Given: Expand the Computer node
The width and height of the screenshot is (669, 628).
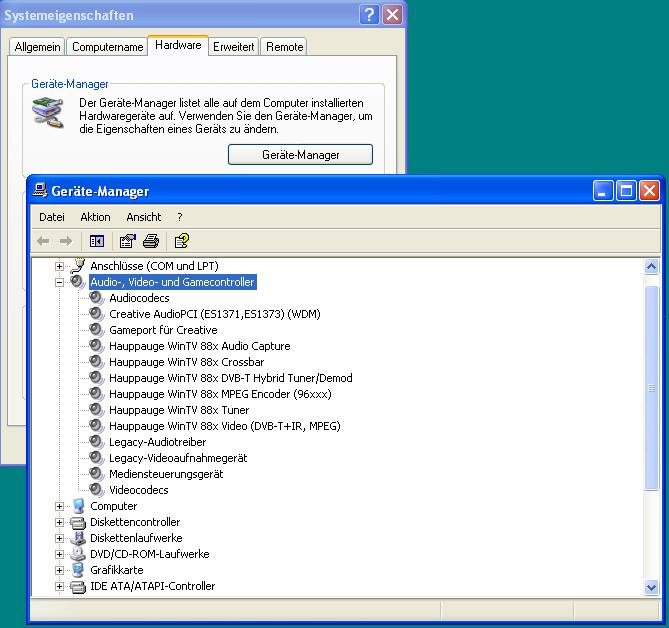Looking at the screenshot, I should 59,506.
